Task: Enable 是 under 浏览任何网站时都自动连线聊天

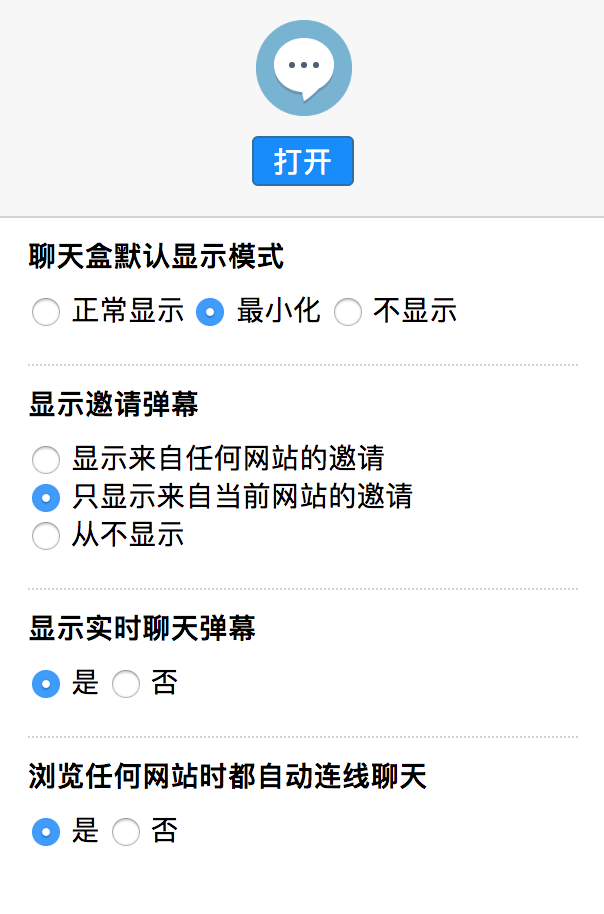Action: point(46,831)
